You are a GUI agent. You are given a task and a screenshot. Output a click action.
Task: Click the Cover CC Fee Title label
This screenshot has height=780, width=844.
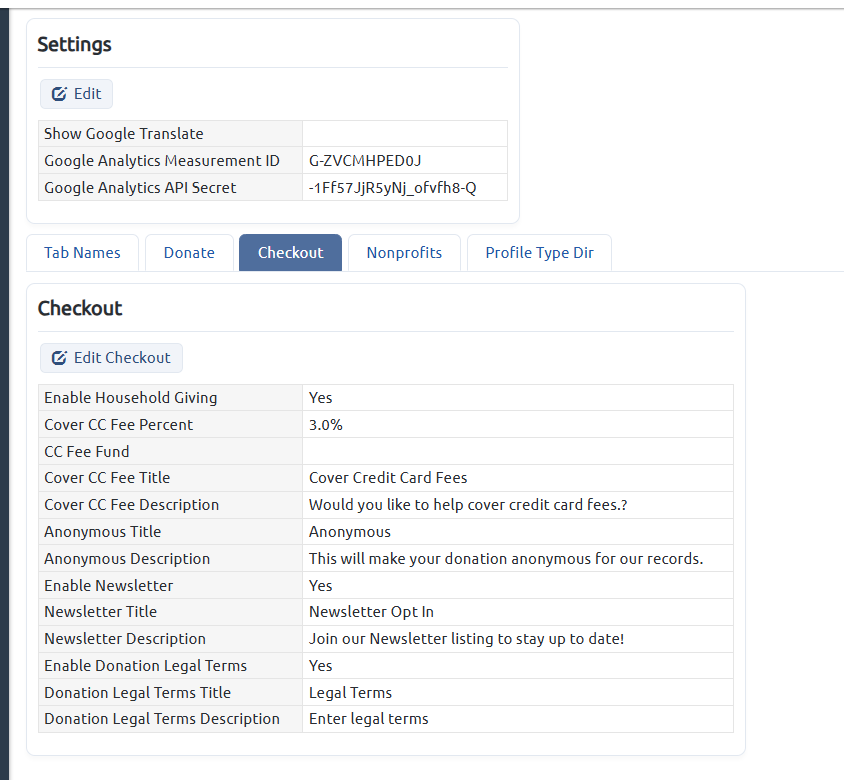pyautogui.click(x=107, y=477)
